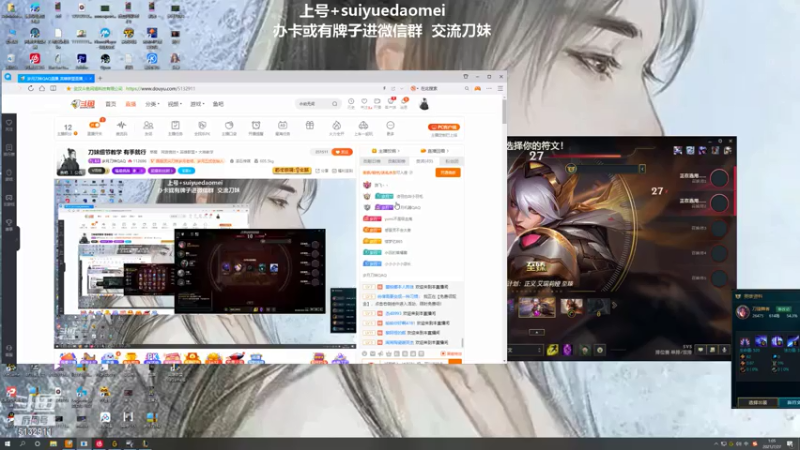Toggle the live broadcast switch in streamer toolbar
Image resolution: width=800 pixels, height=450 pixels.
coord(94,125)
